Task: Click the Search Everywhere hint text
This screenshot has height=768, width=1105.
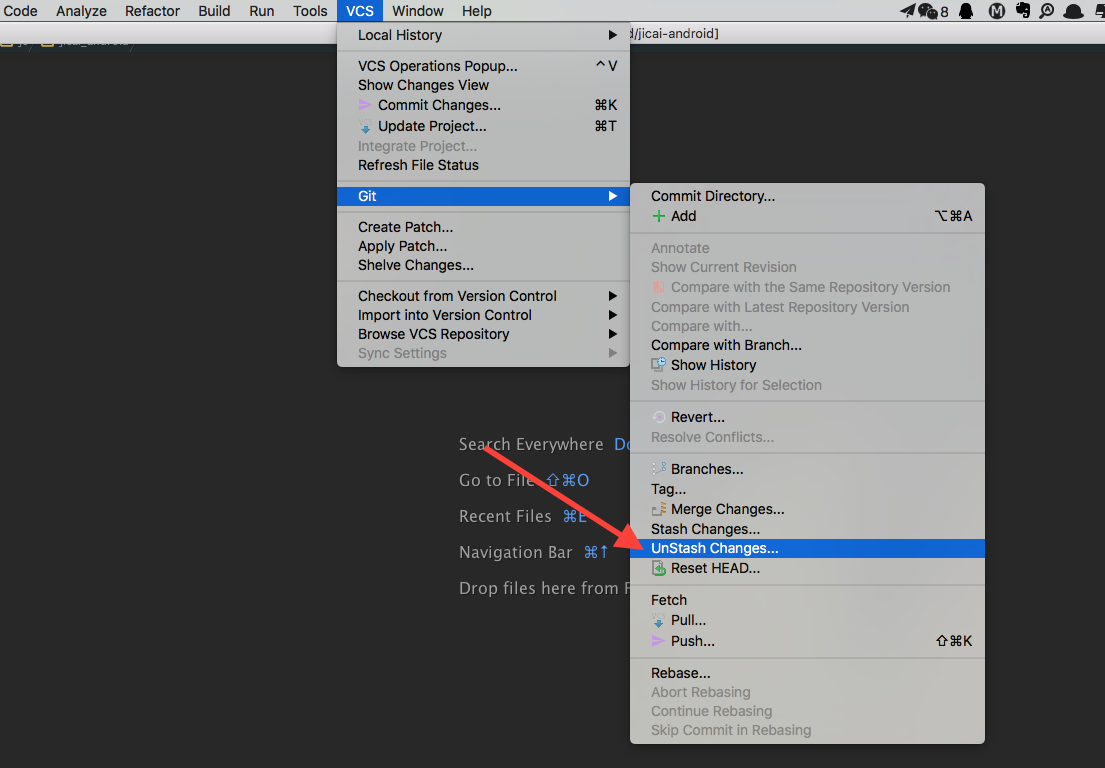Action: 531,445
